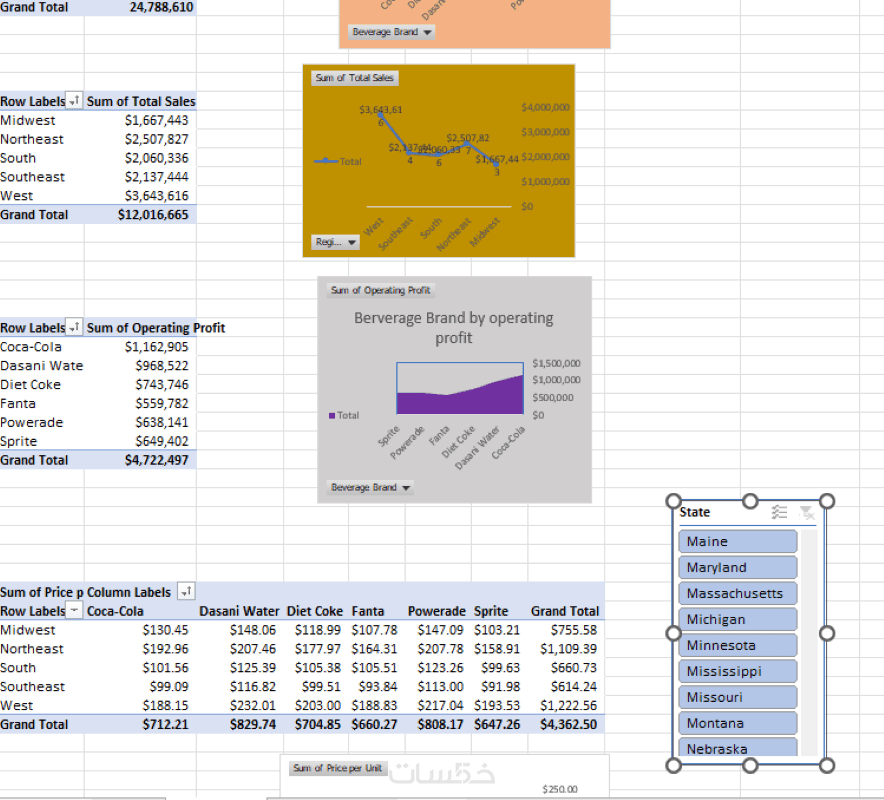884x800 pixels.
Task: Select Grand Total sales cell $12,016,665
Action: coord(140,215)
